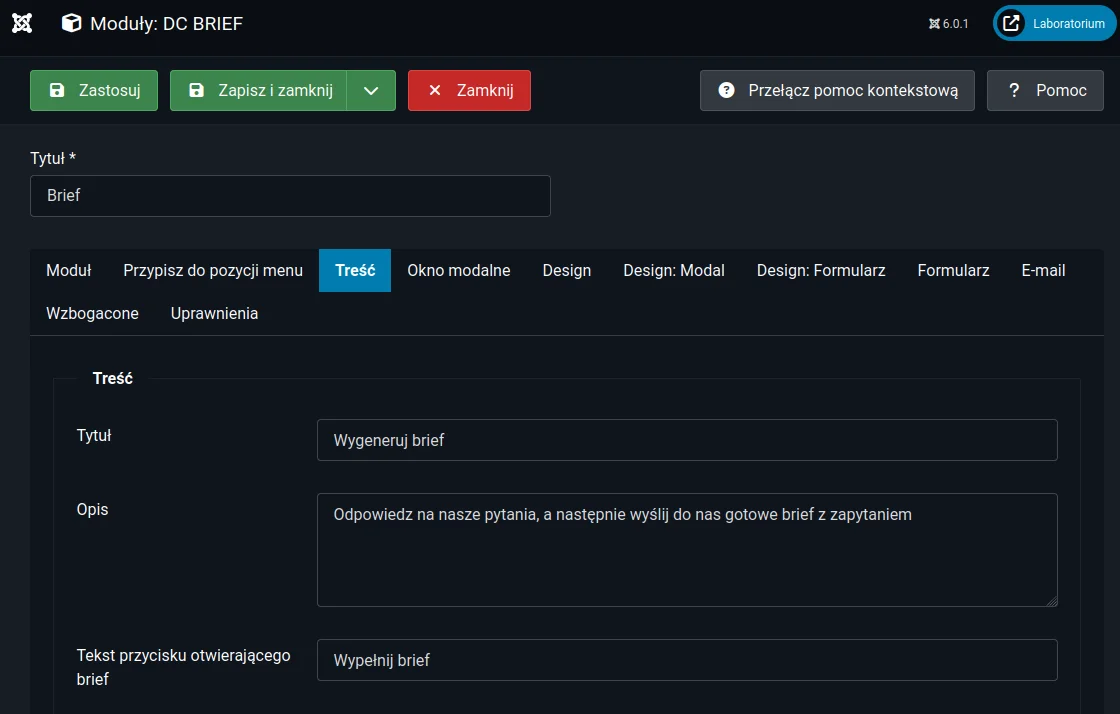
Task: Grab the Opis textarea resize handle
Action: point(1051,600)
